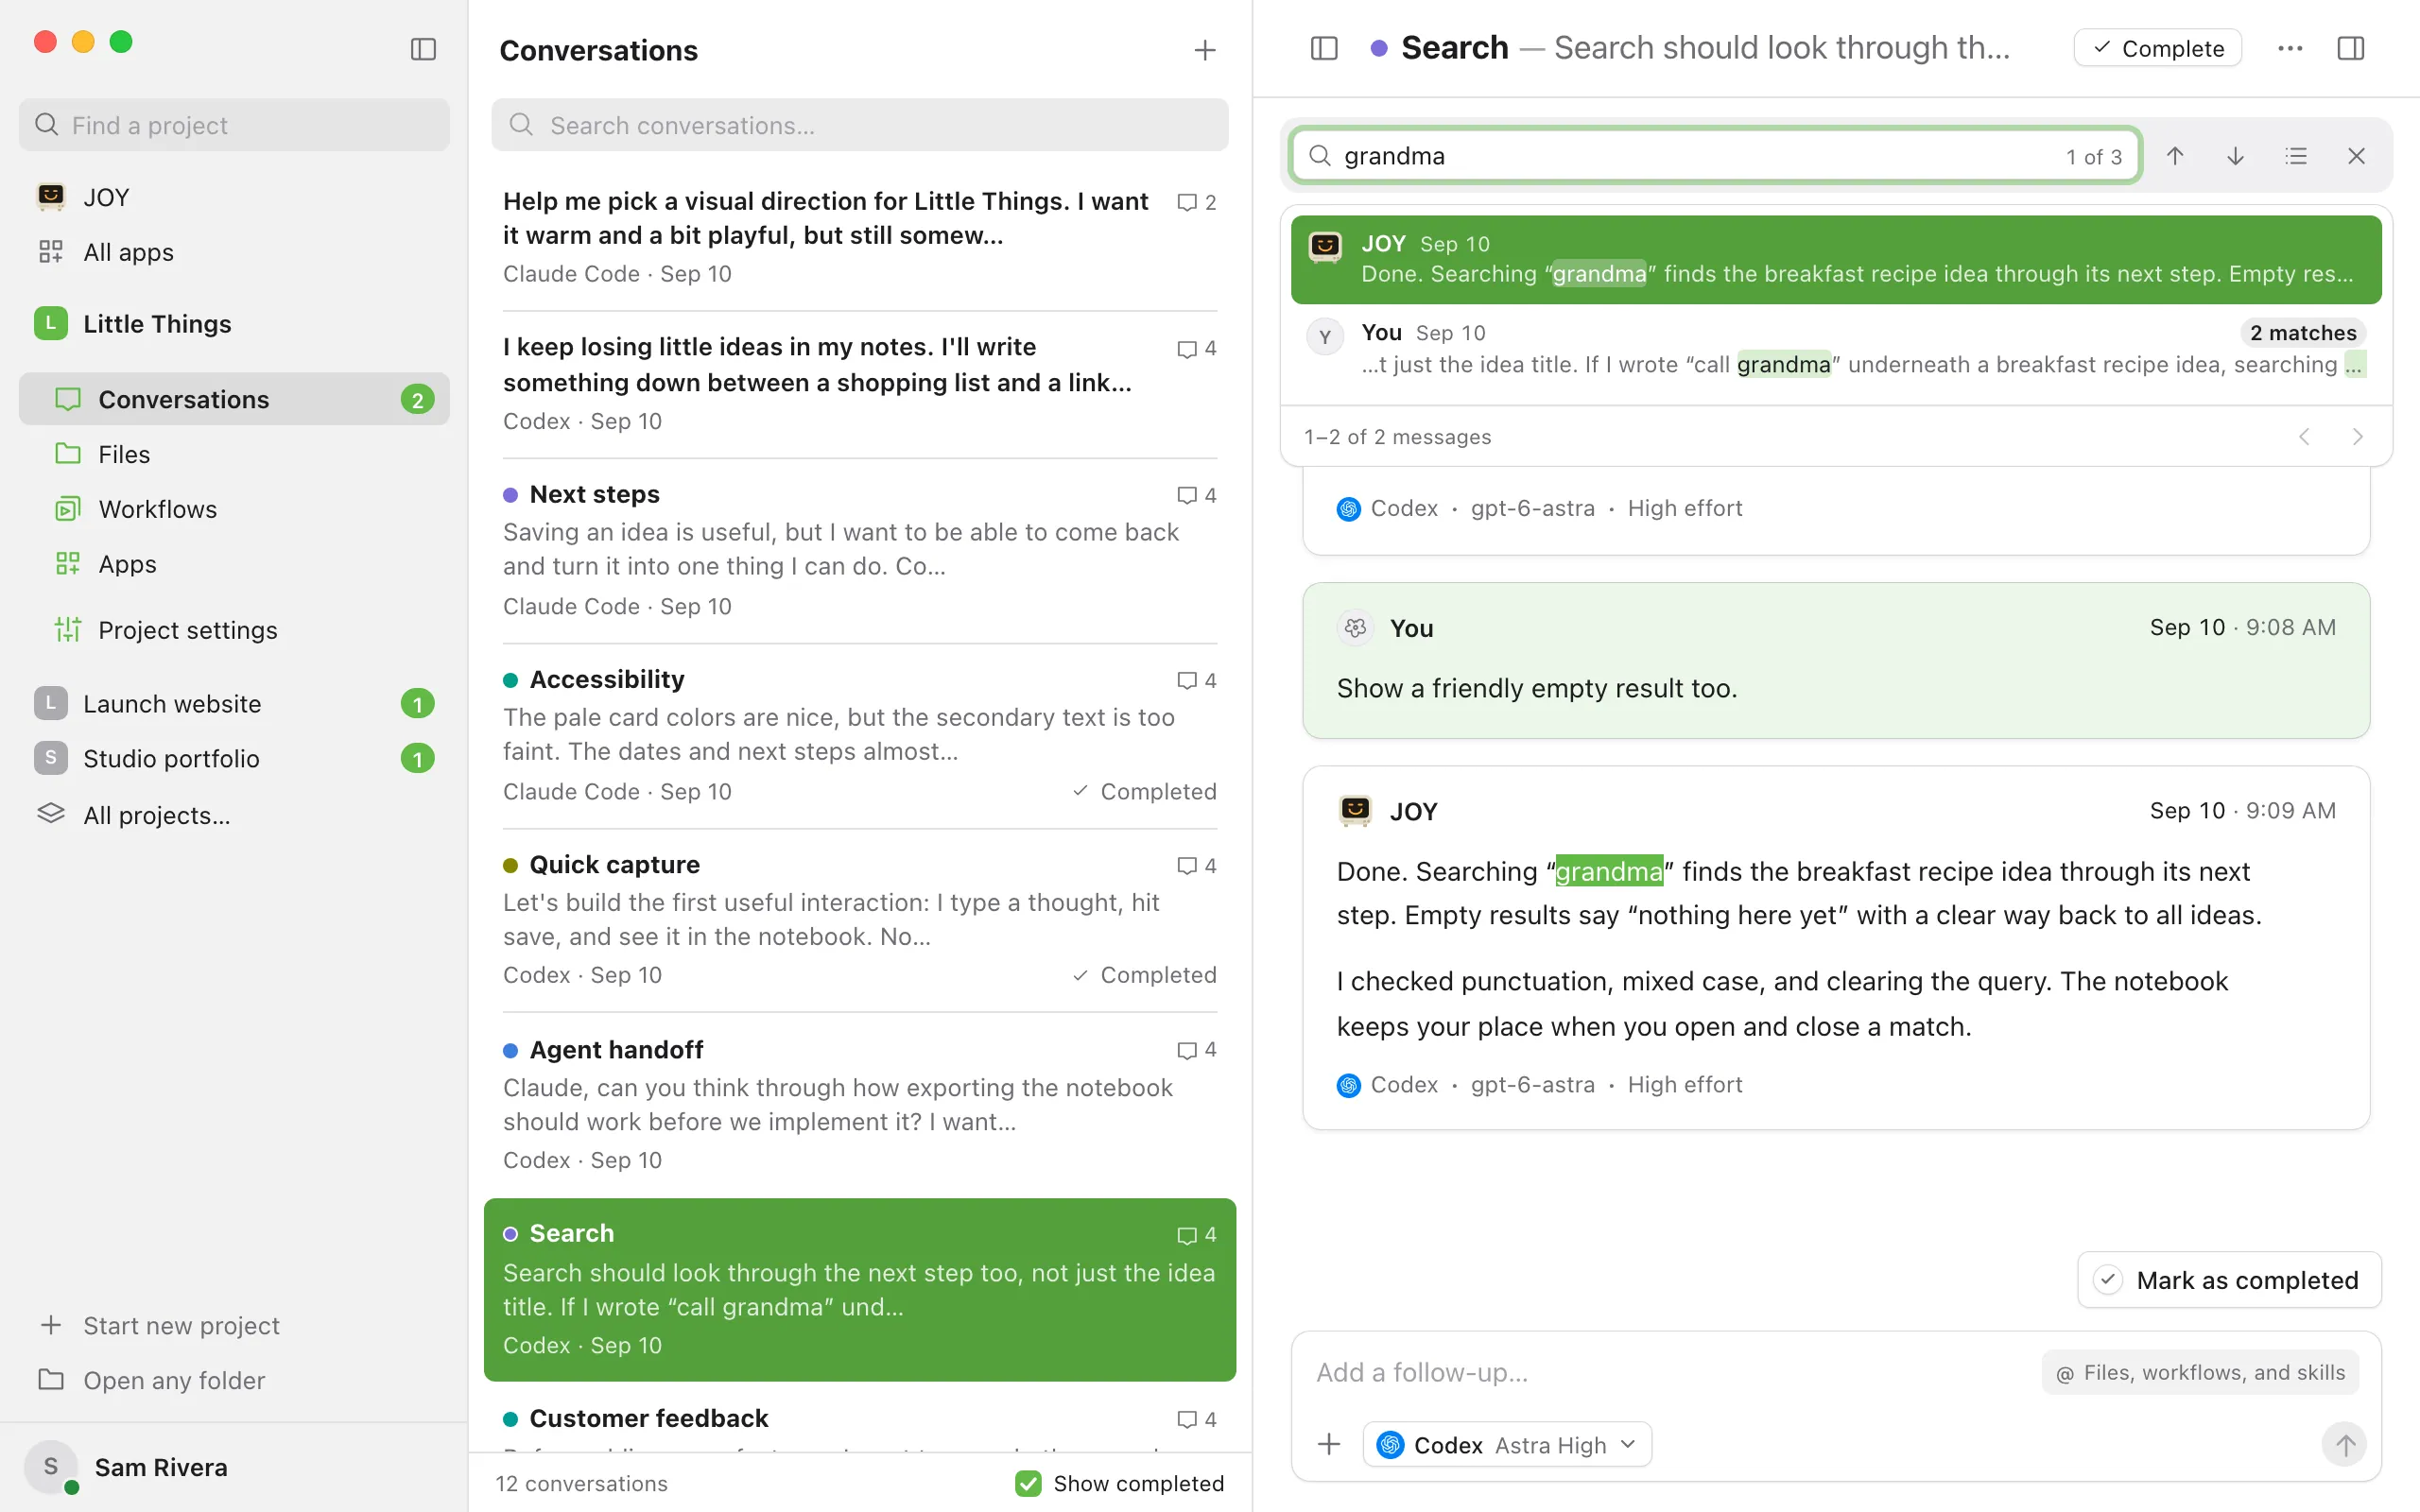Click Sam Rivera profile avatar
Viewport: 2420px width, 1512px height.
51,1467
